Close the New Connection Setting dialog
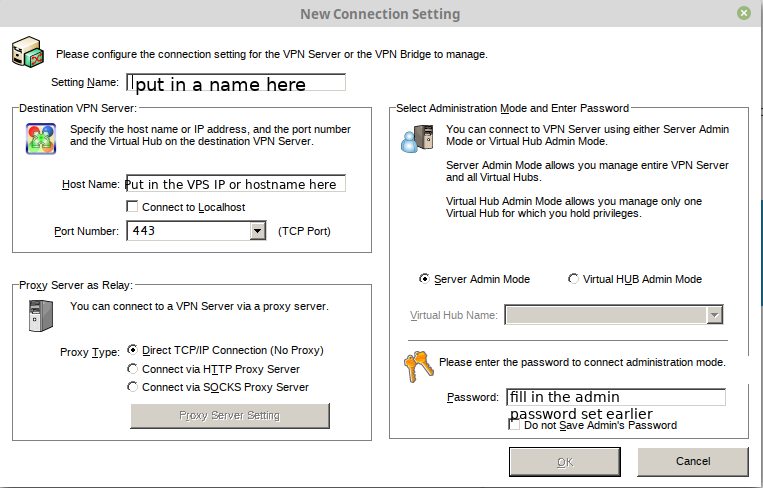This screenshot has height=488, width=763. pos(744,13)
